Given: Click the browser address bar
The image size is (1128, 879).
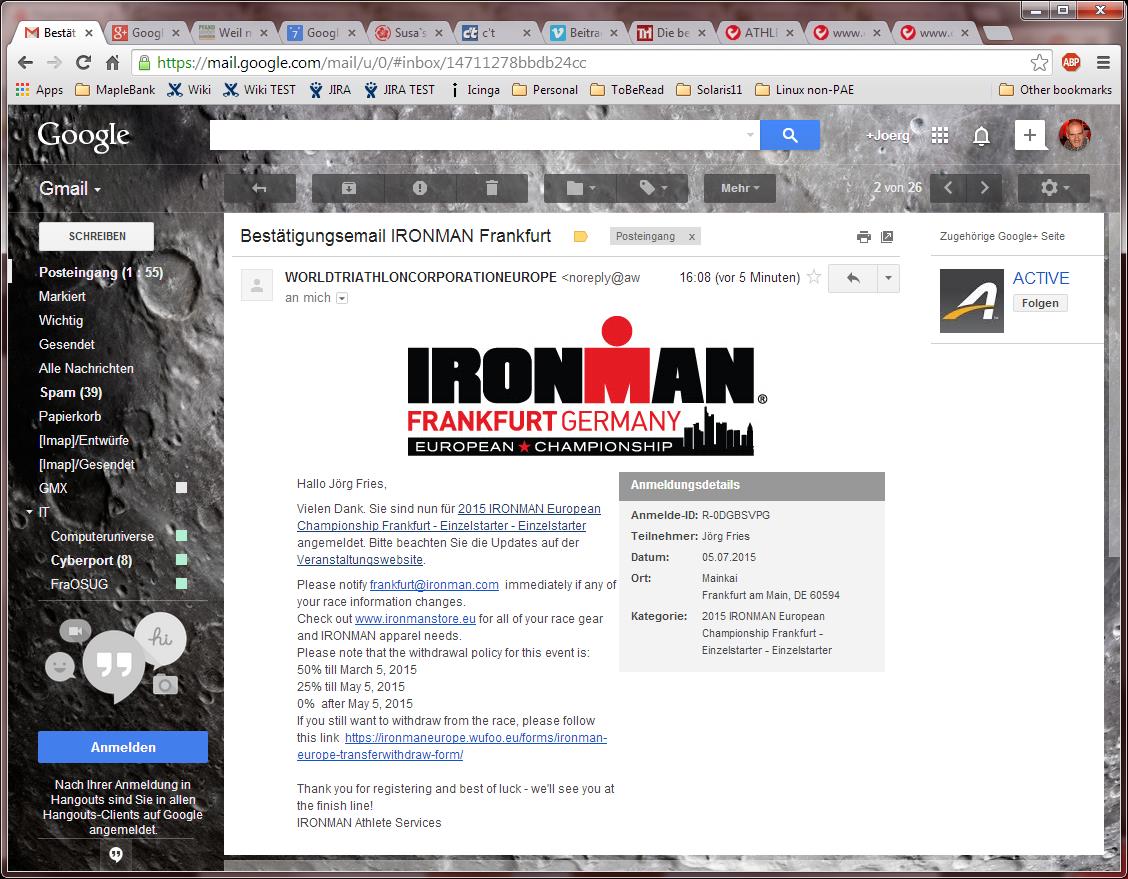Looking at the screenshot, I should [x=590, y=63].
